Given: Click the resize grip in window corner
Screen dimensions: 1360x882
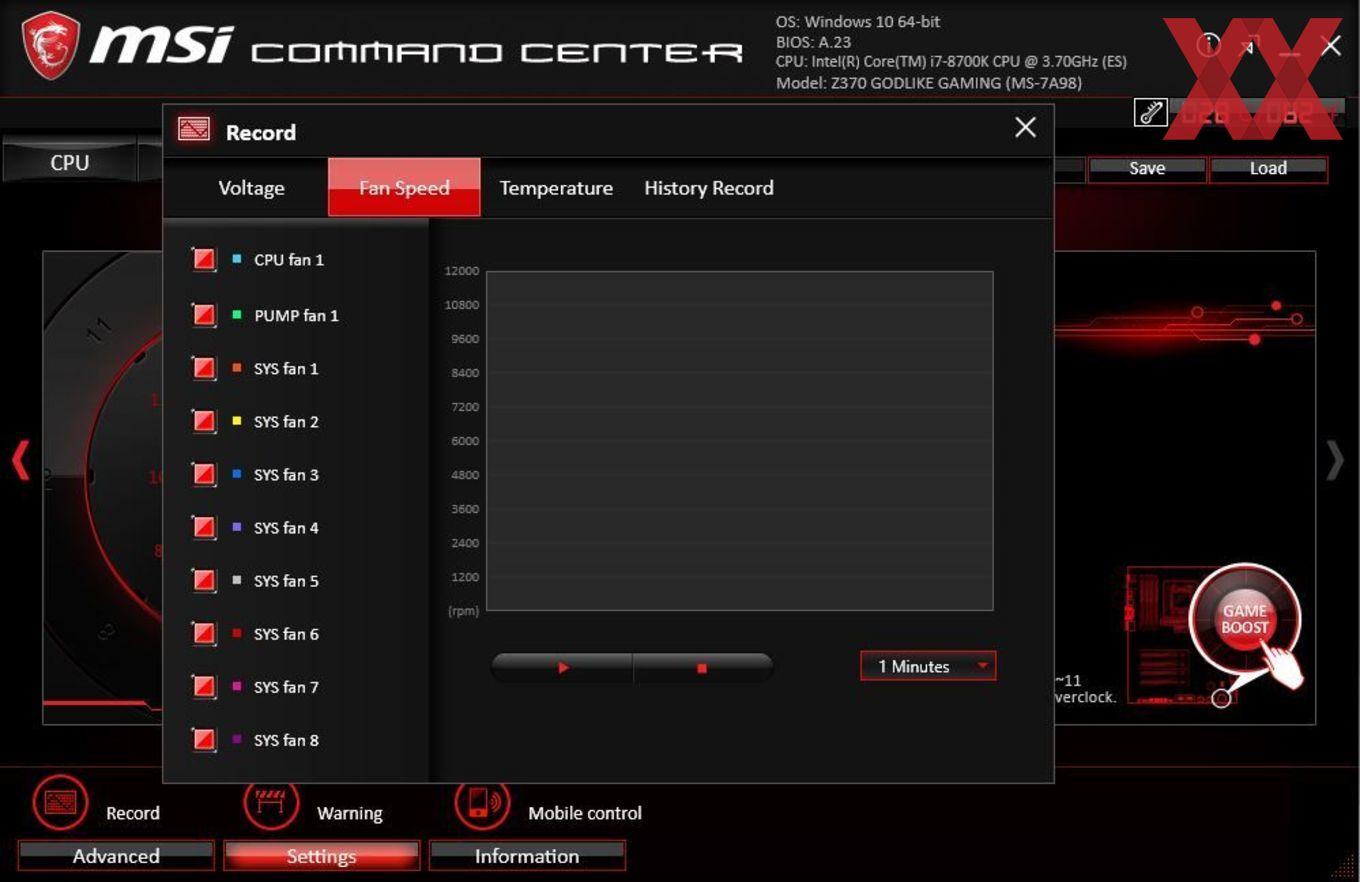Looking at the screenshot, I should tap(1344, 866).
